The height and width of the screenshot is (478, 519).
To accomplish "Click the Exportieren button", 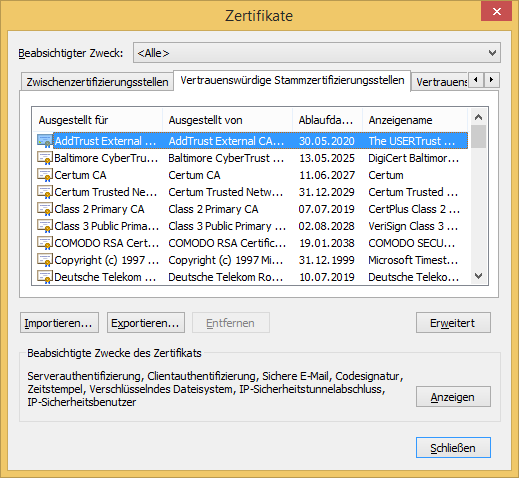I will click(146, 323).
